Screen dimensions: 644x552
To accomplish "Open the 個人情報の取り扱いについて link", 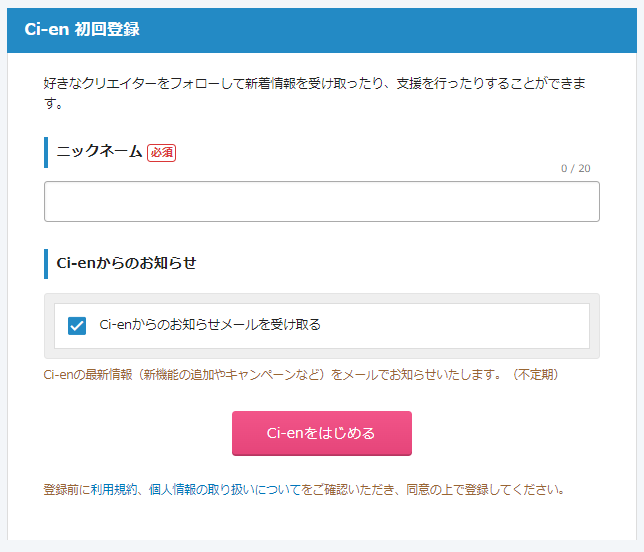I will click(x=225, y=489).
